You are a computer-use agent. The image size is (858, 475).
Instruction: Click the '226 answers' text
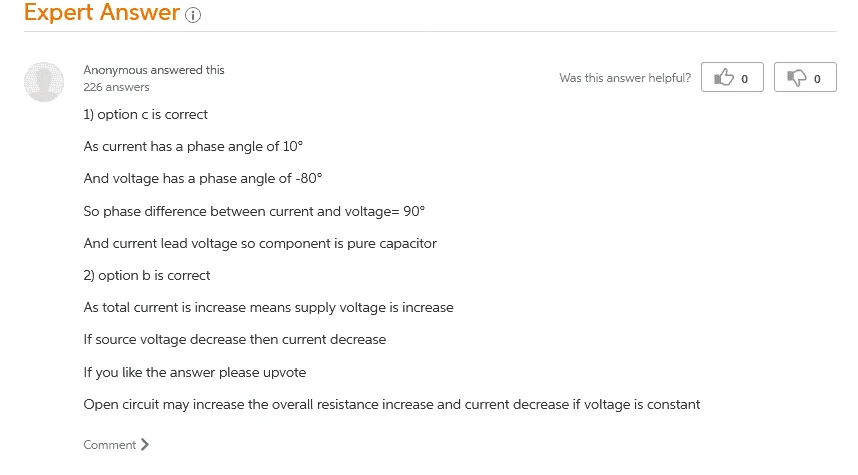(116, 87)
